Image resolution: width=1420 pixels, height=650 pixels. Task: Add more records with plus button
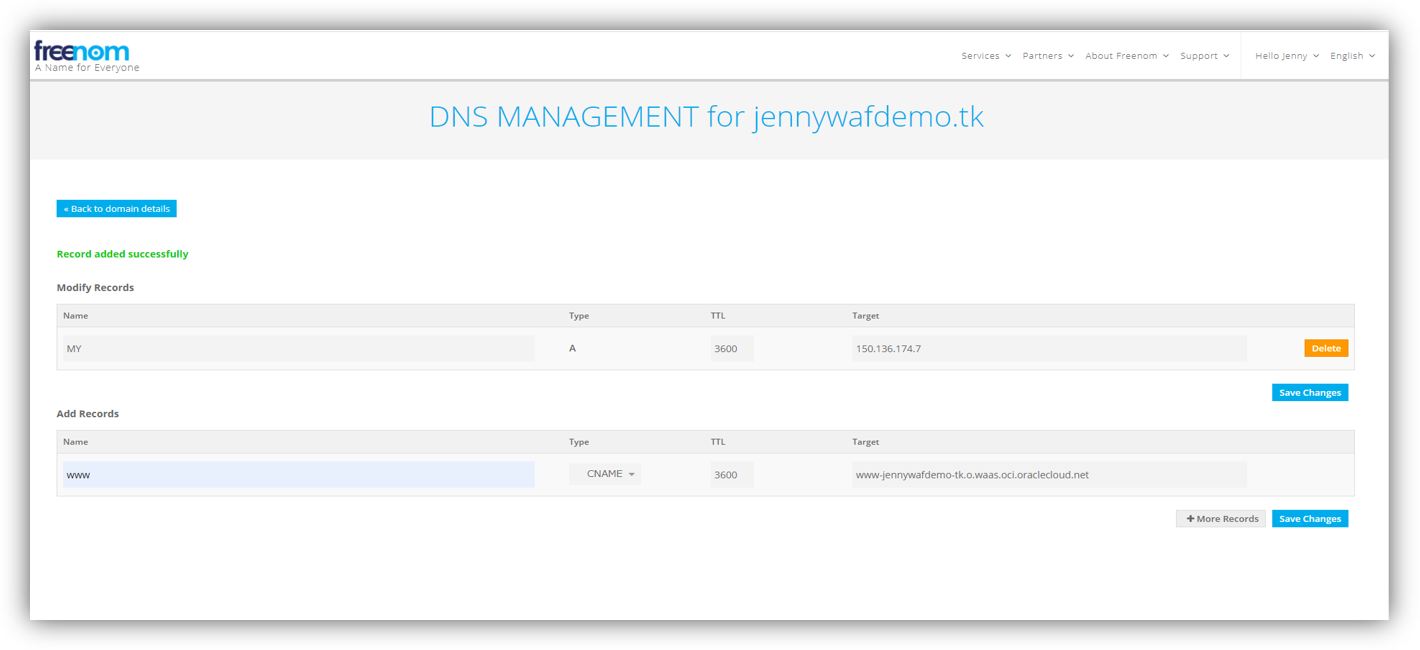pyautogui.click(x=1220, y=519)
